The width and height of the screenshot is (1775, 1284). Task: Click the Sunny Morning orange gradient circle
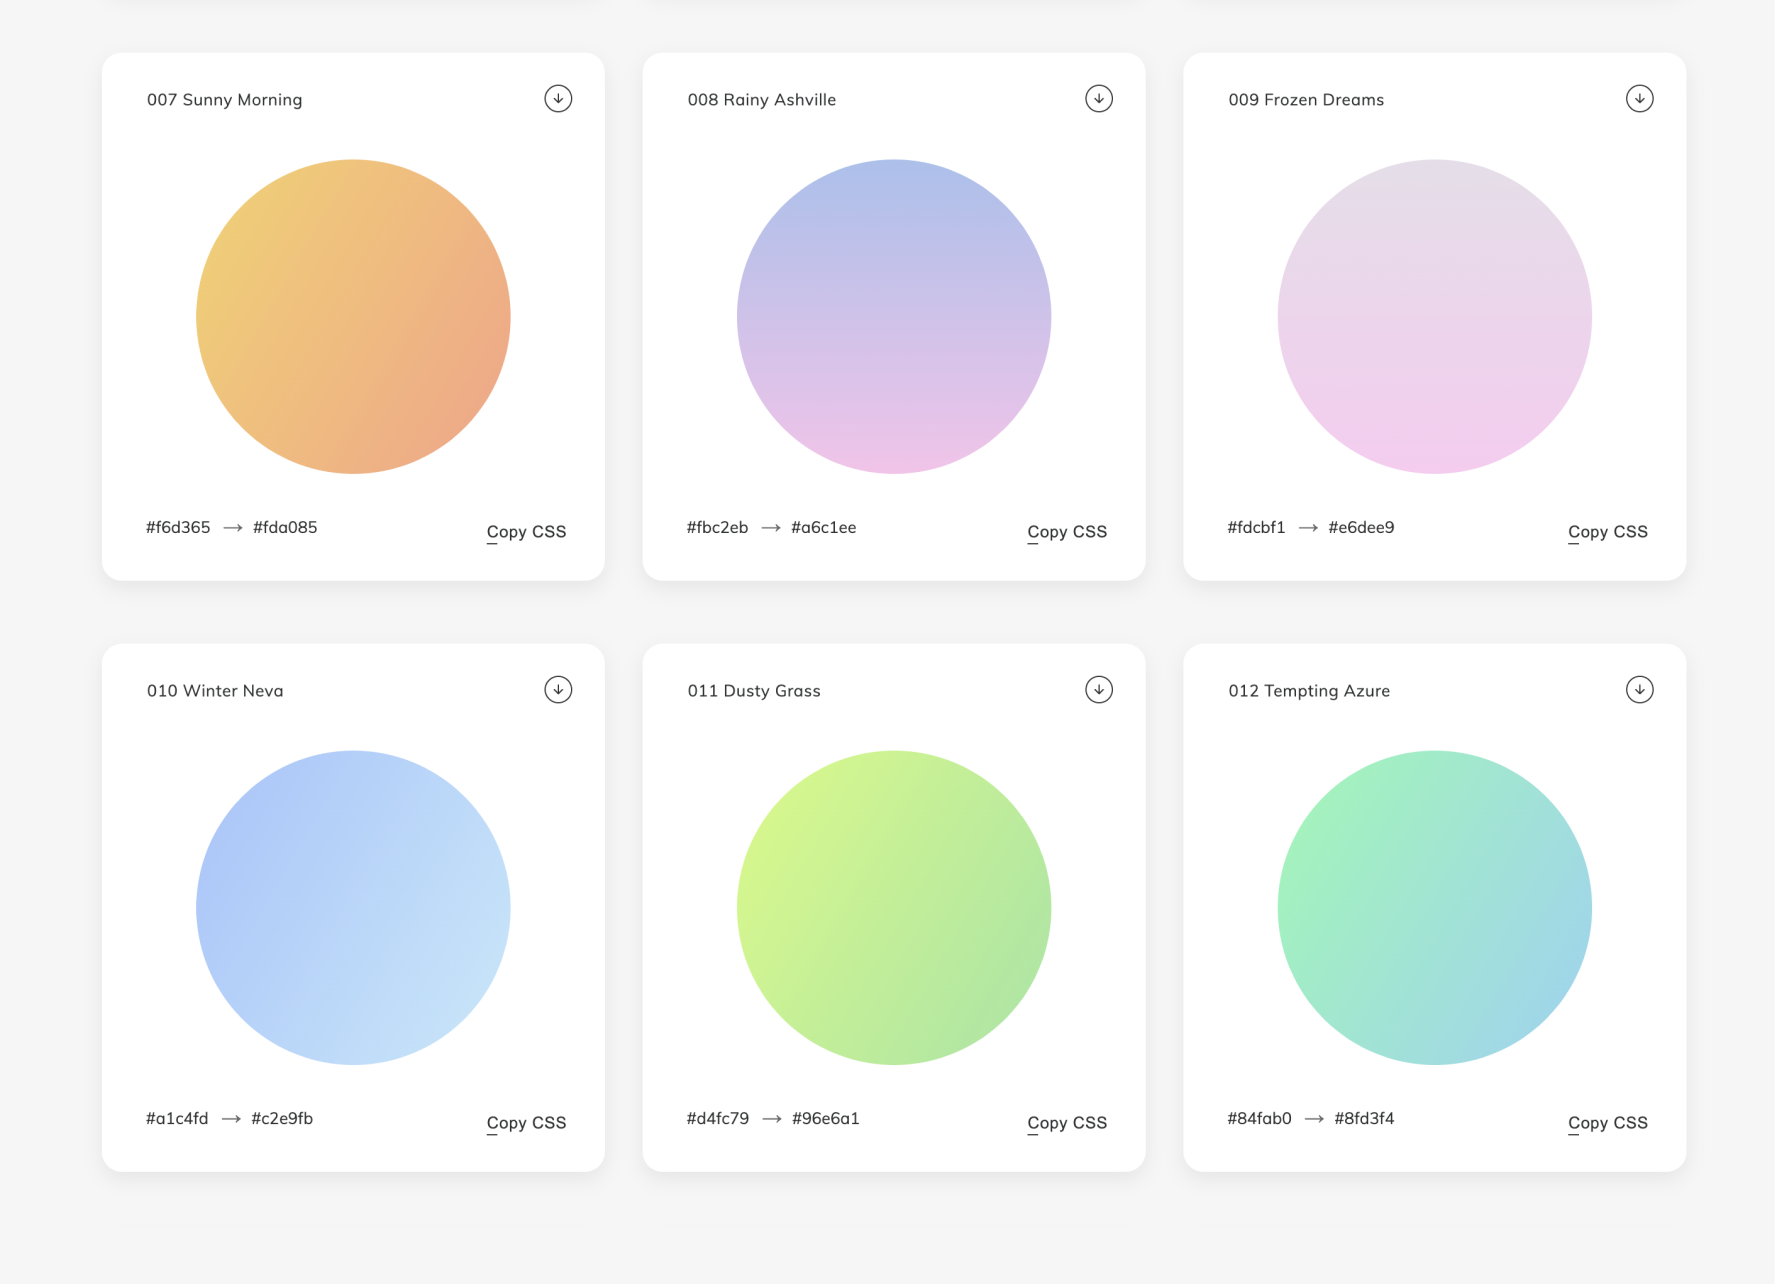point(353,316)
